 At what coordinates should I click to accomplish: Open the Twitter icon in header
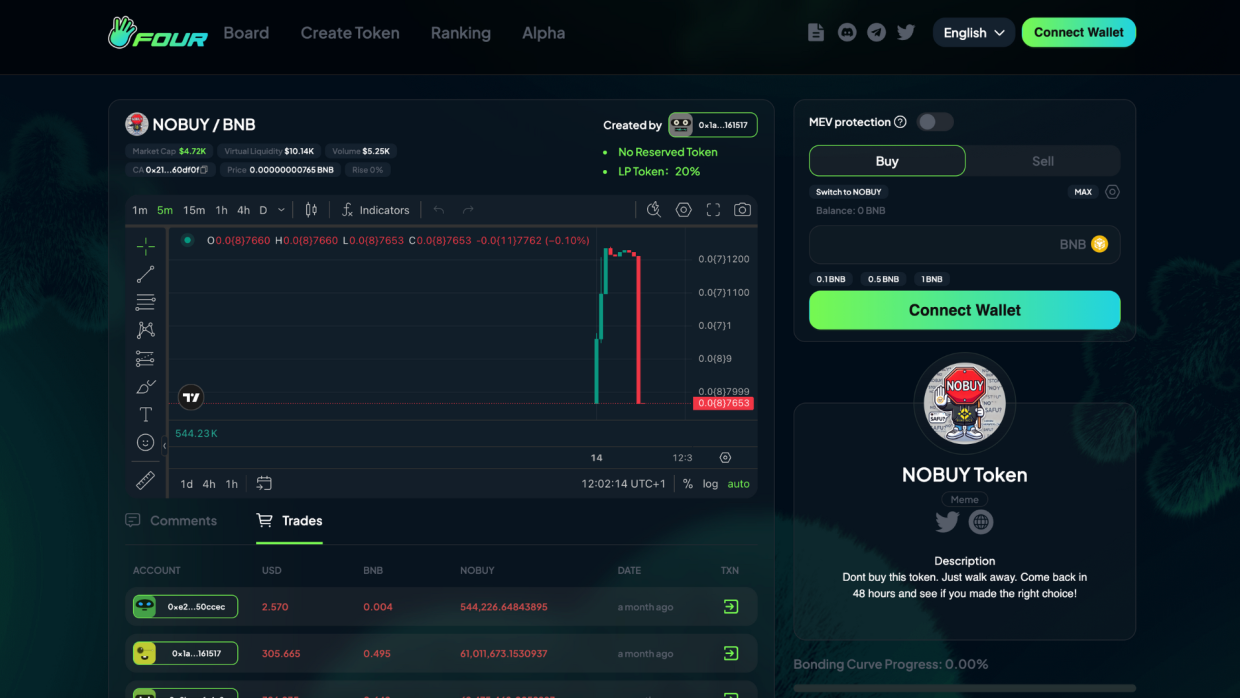[x=906, y=32]
